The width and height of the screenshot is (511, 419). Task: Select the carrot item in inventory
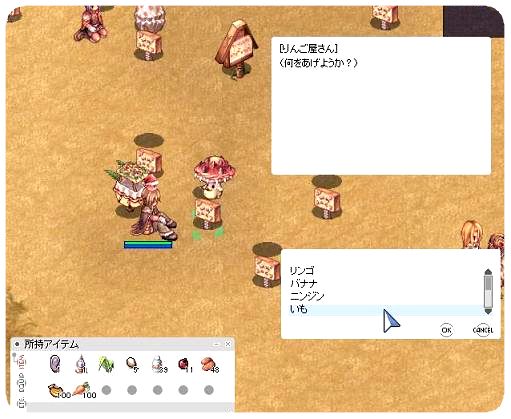tap(81, 389)
